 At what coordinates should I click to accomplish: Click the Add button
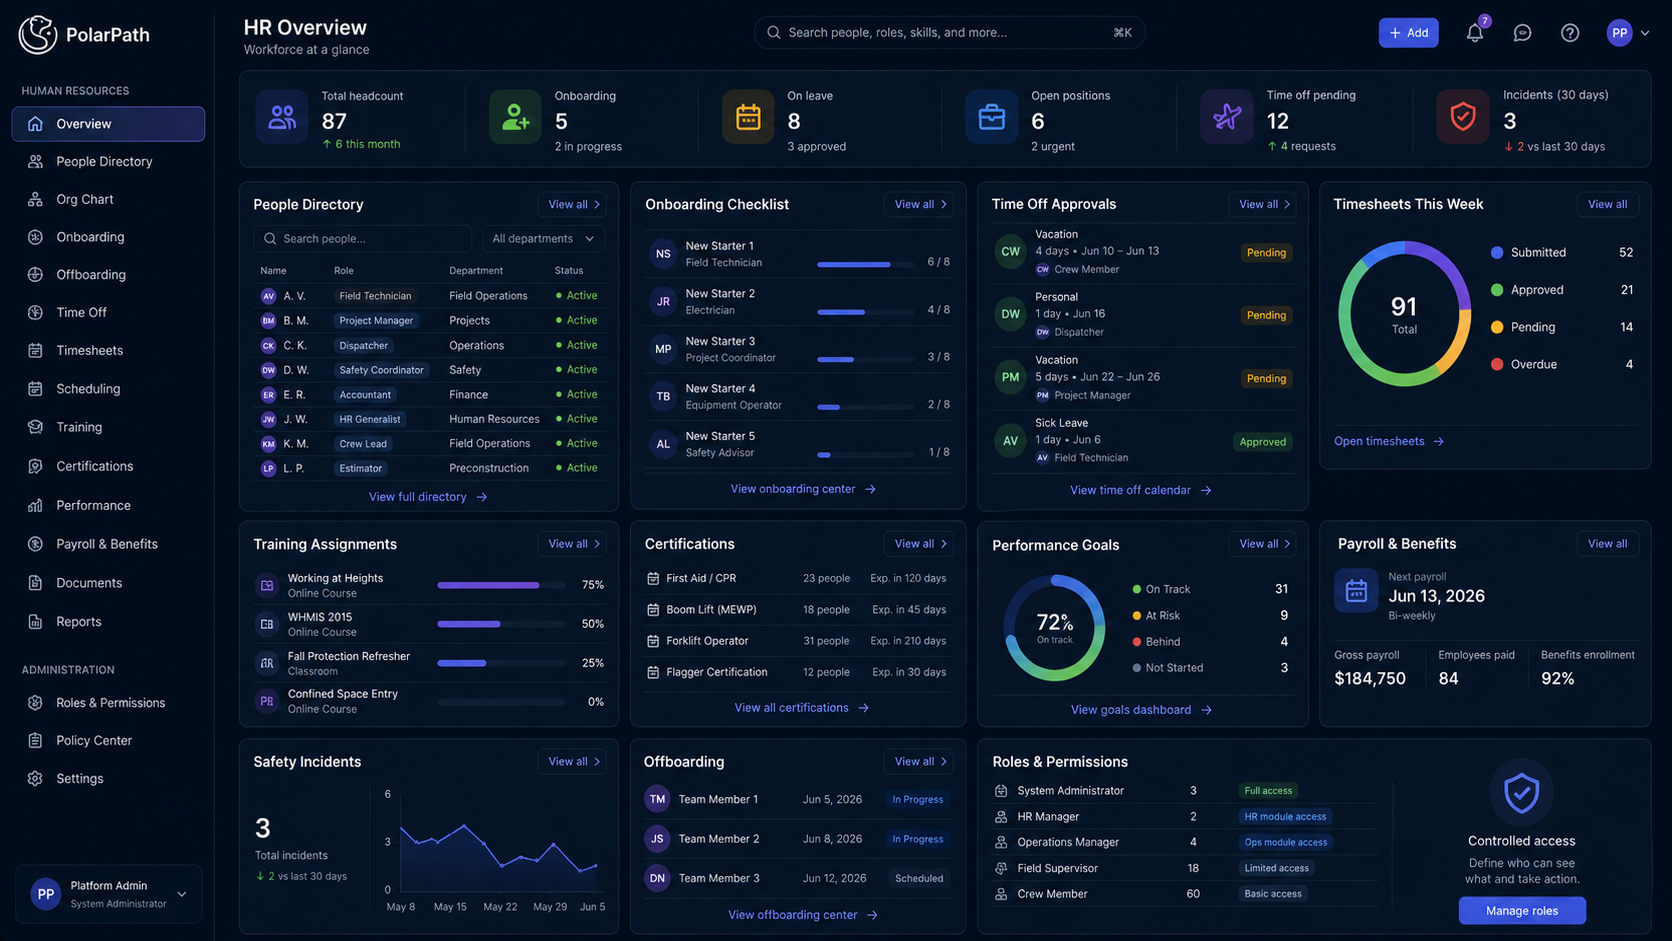pyautogui.click(x=1408, y=33)
